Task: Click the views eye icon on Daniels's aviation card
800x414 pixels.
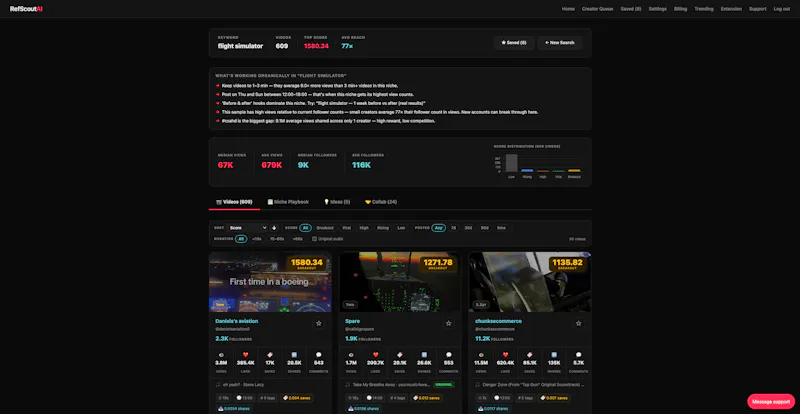Action: click(x=221, y=355)
